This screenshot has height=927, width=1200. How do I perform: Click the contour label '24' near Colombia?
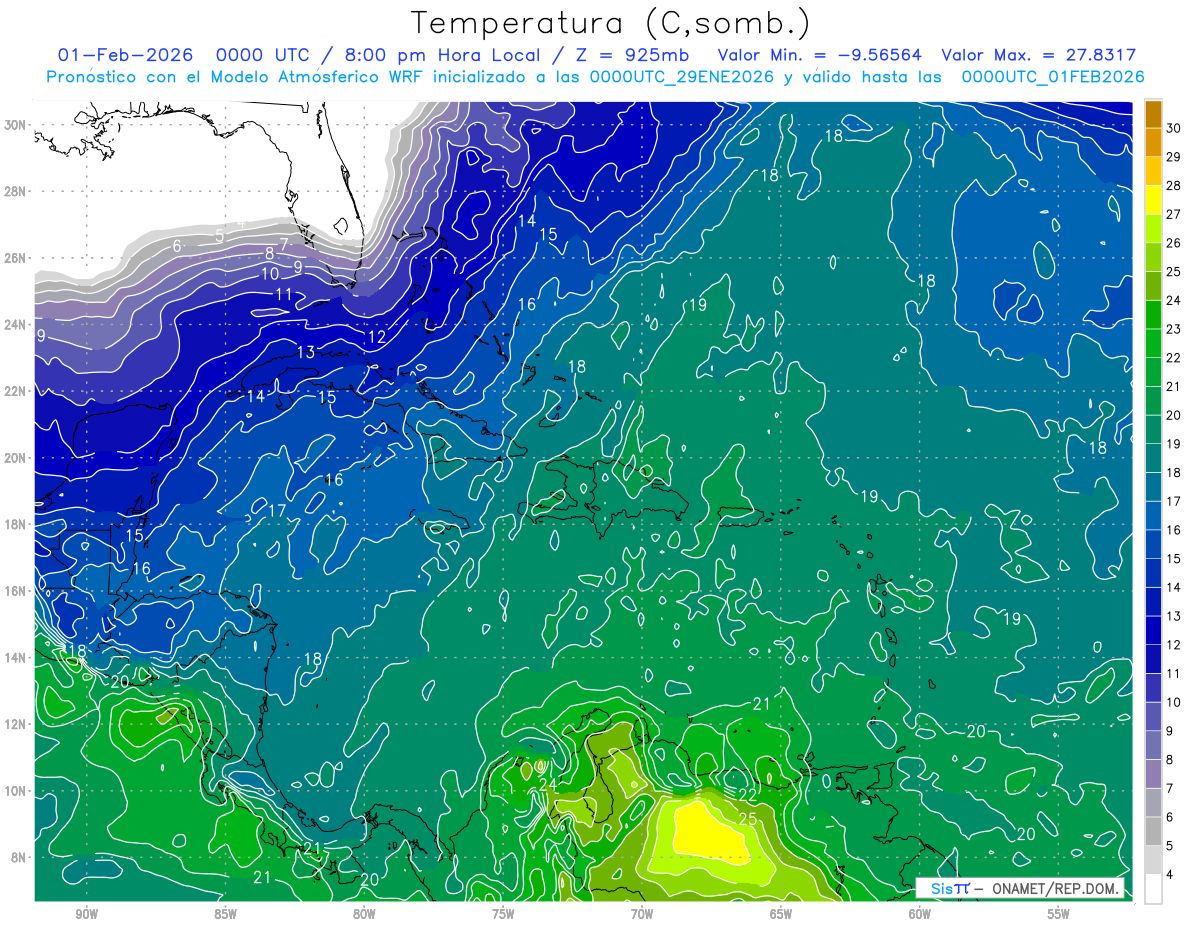pos(547,785)
